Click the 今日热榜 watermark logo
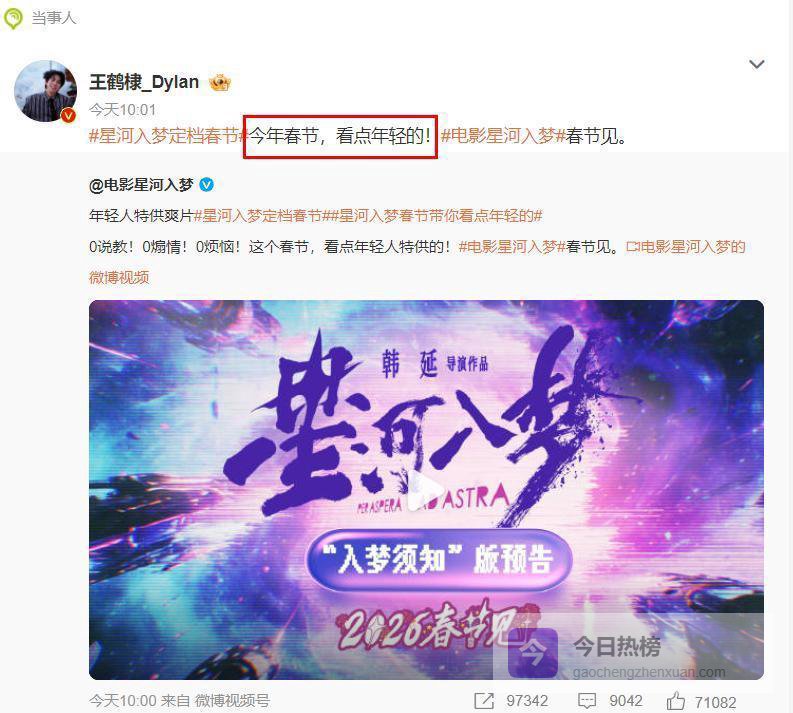The width and height of the screenshot is (793, 713). click(533, 652)
